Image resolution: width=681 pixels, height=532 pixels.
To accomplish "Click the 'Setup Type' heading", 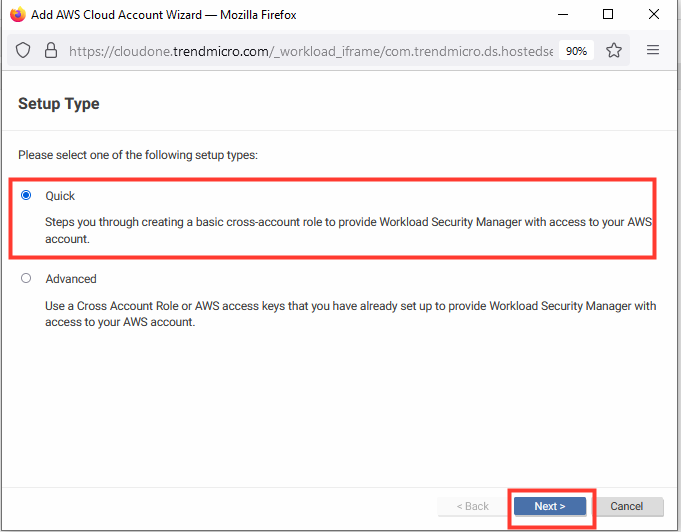I will 59,104.
